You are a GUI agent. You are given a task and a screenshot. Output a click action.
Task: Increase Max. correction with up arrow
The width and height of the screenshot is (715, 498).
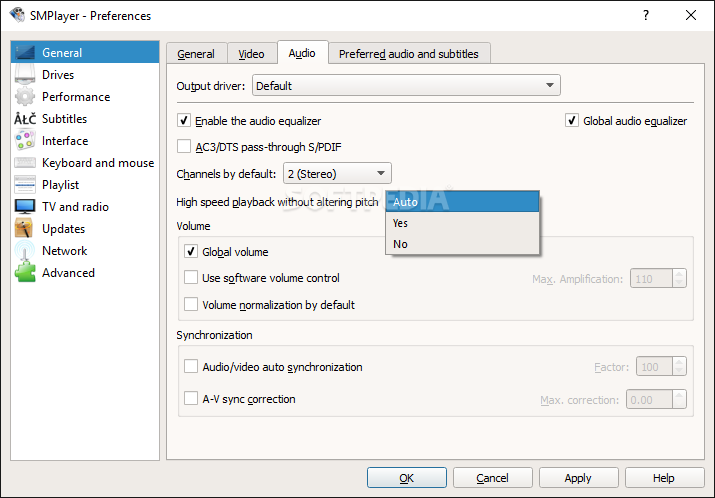pos(679,394)
